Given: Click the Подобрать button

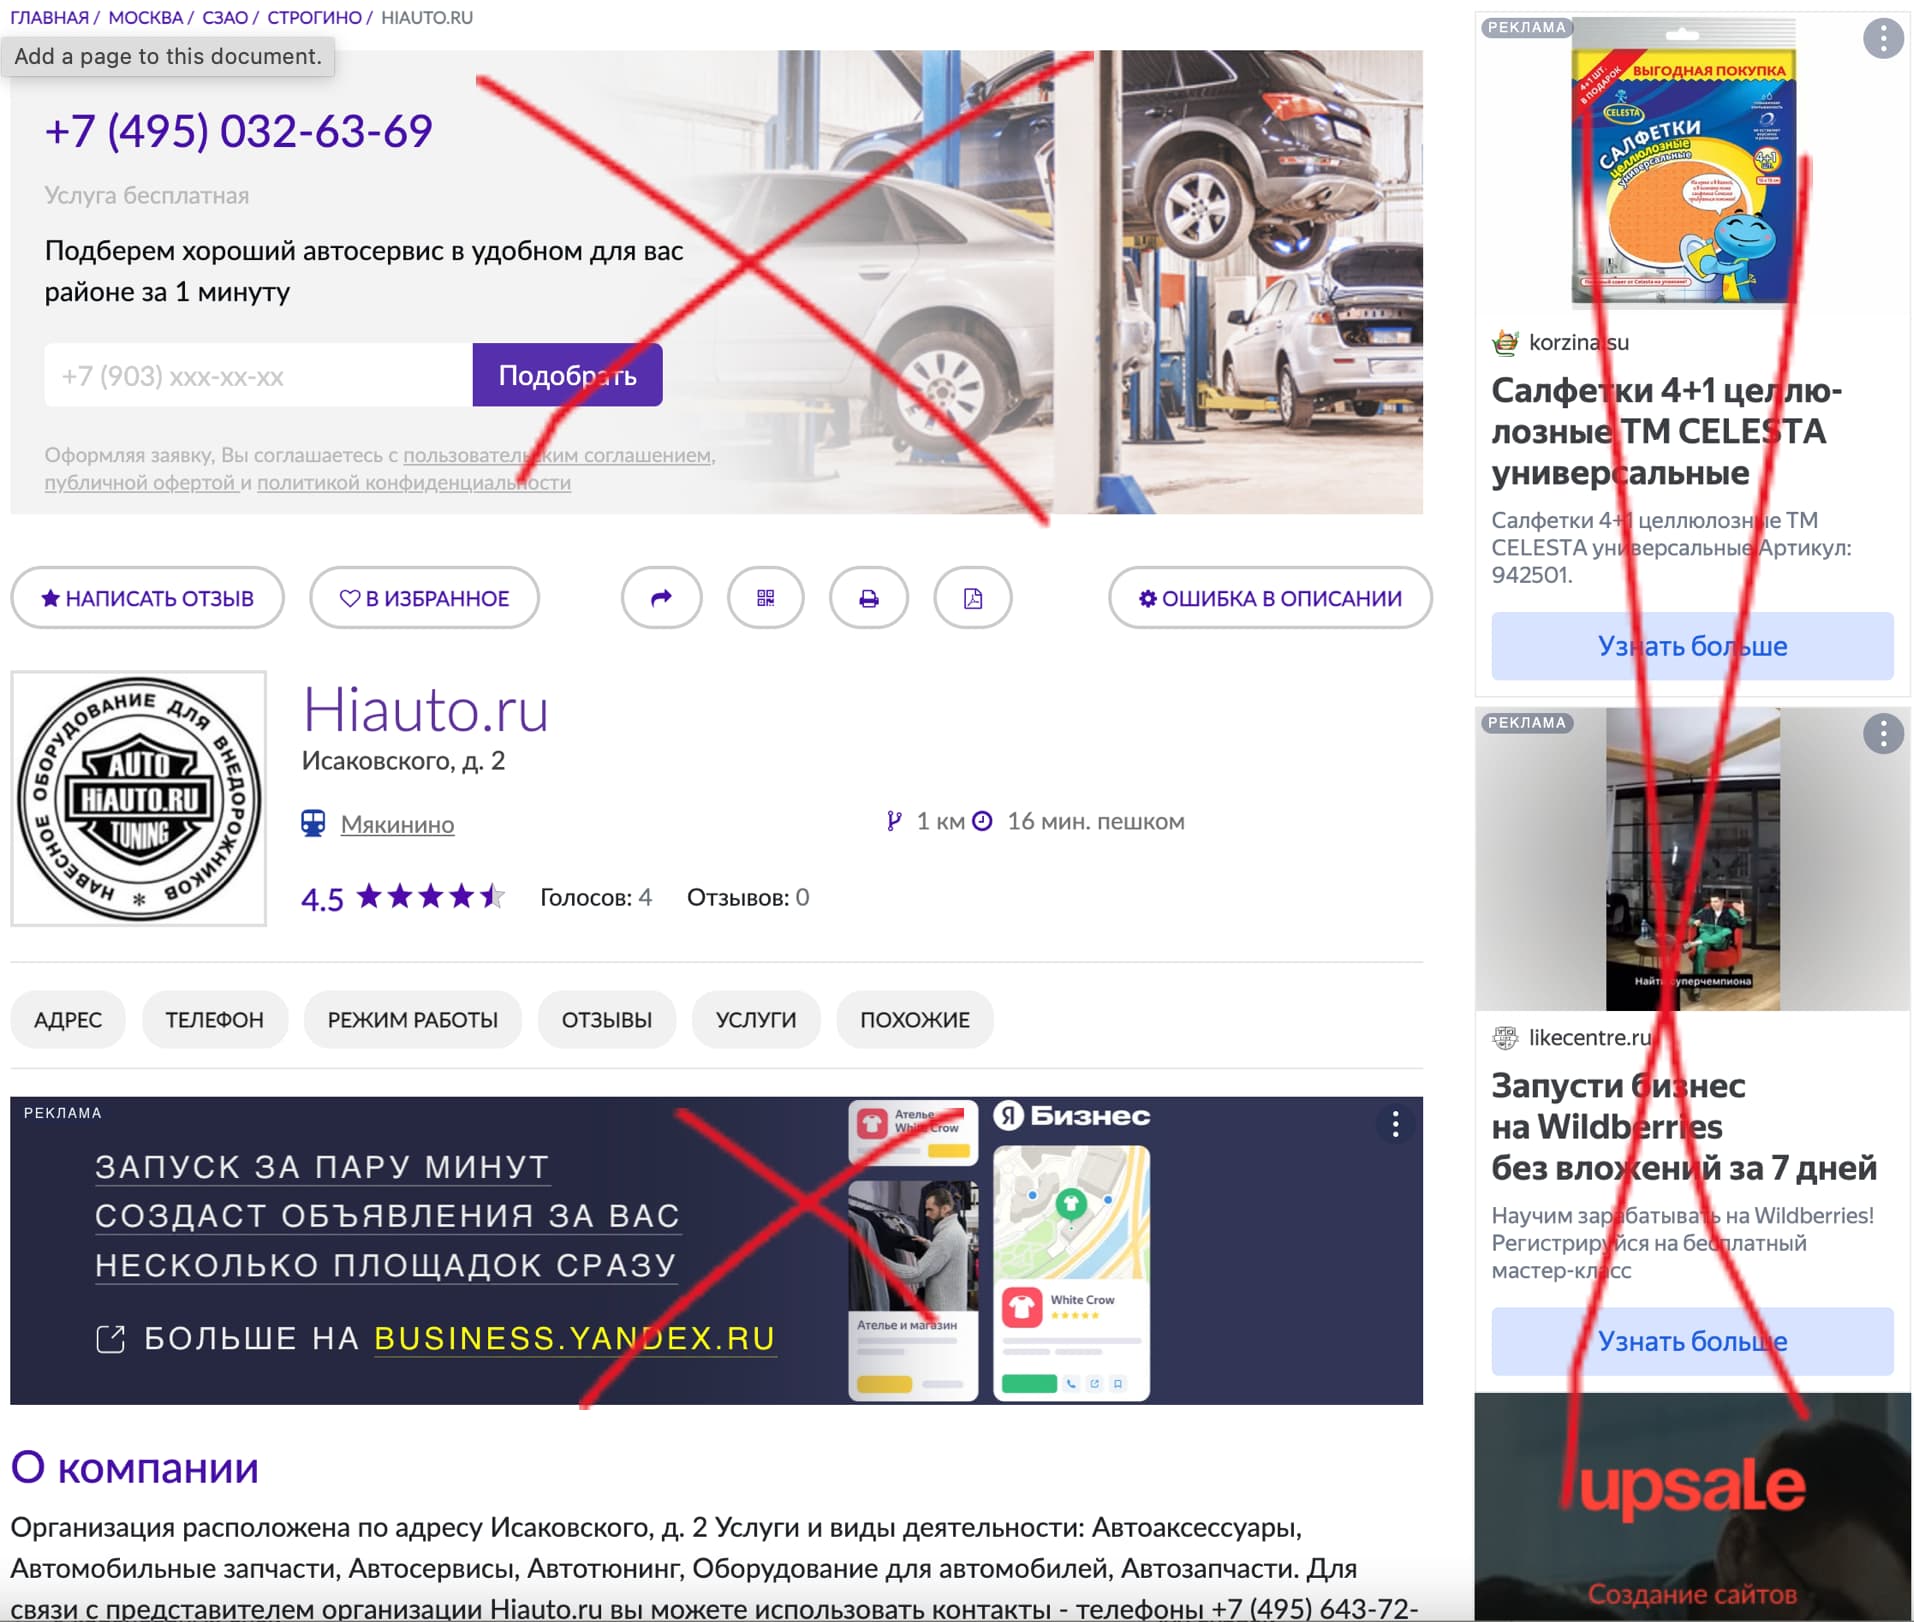Looking at the screenshot, I should coord(567,375).
